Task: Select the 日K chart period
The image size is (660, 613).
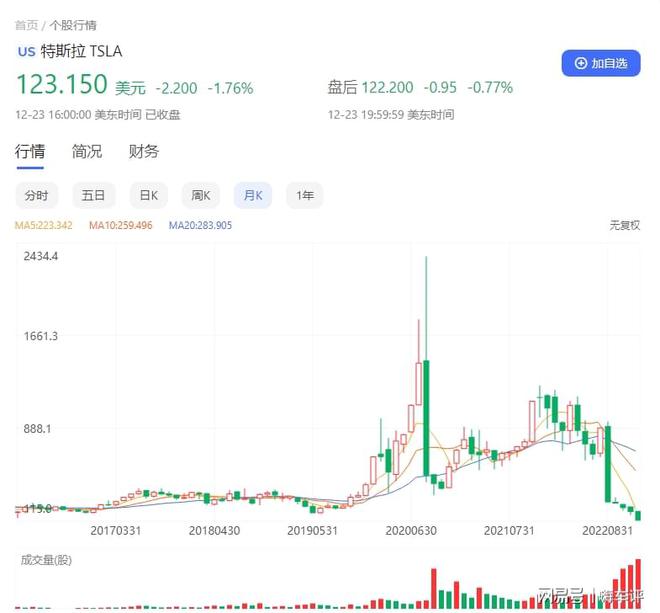Action: coord(149,195)
